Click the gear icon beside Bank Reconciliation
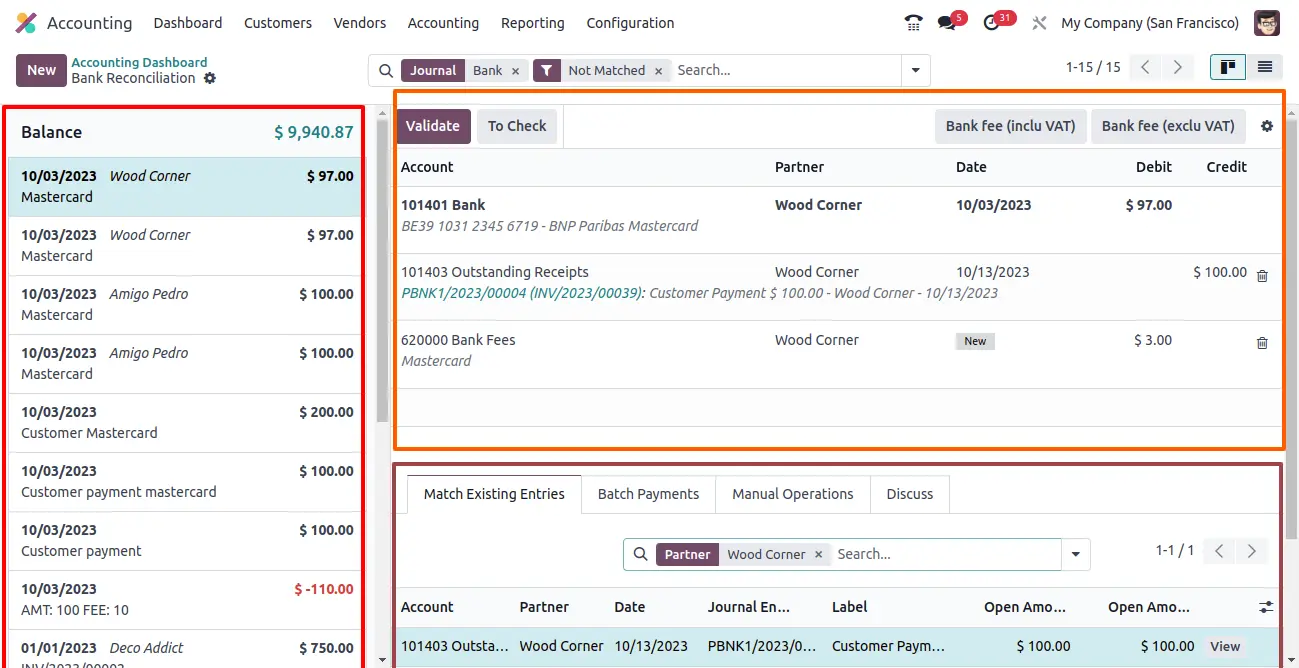Image resolution: width=1299 pixels, height=668 pixels. 210,78
